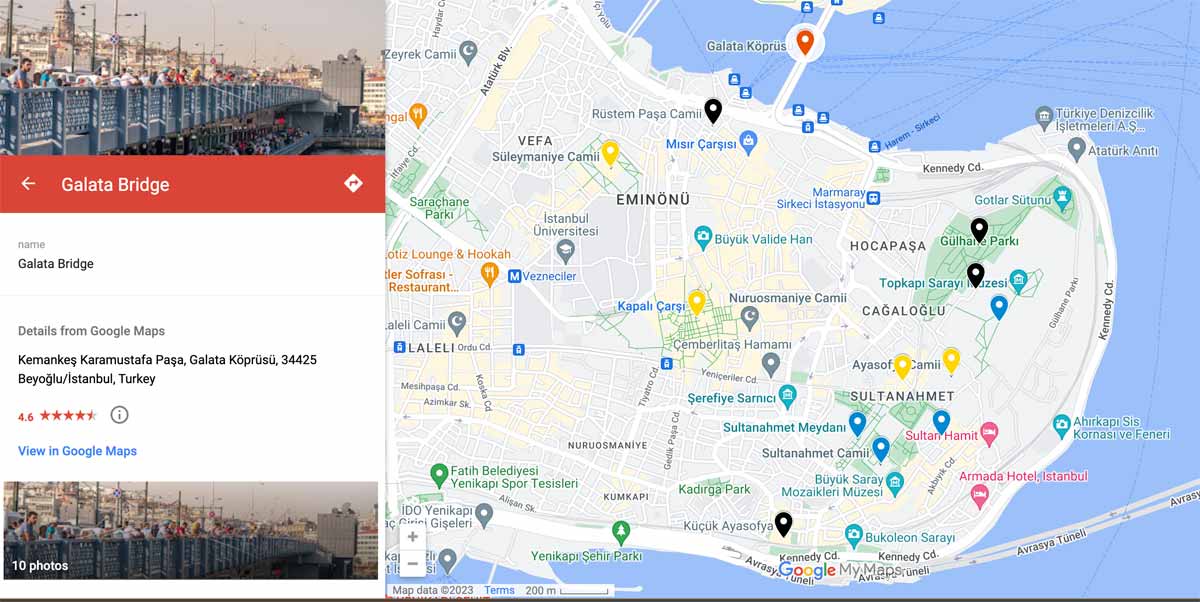Click the pink Armada Hotel Istanbul icon
The image size is (1200, 602).
[980, 495]
